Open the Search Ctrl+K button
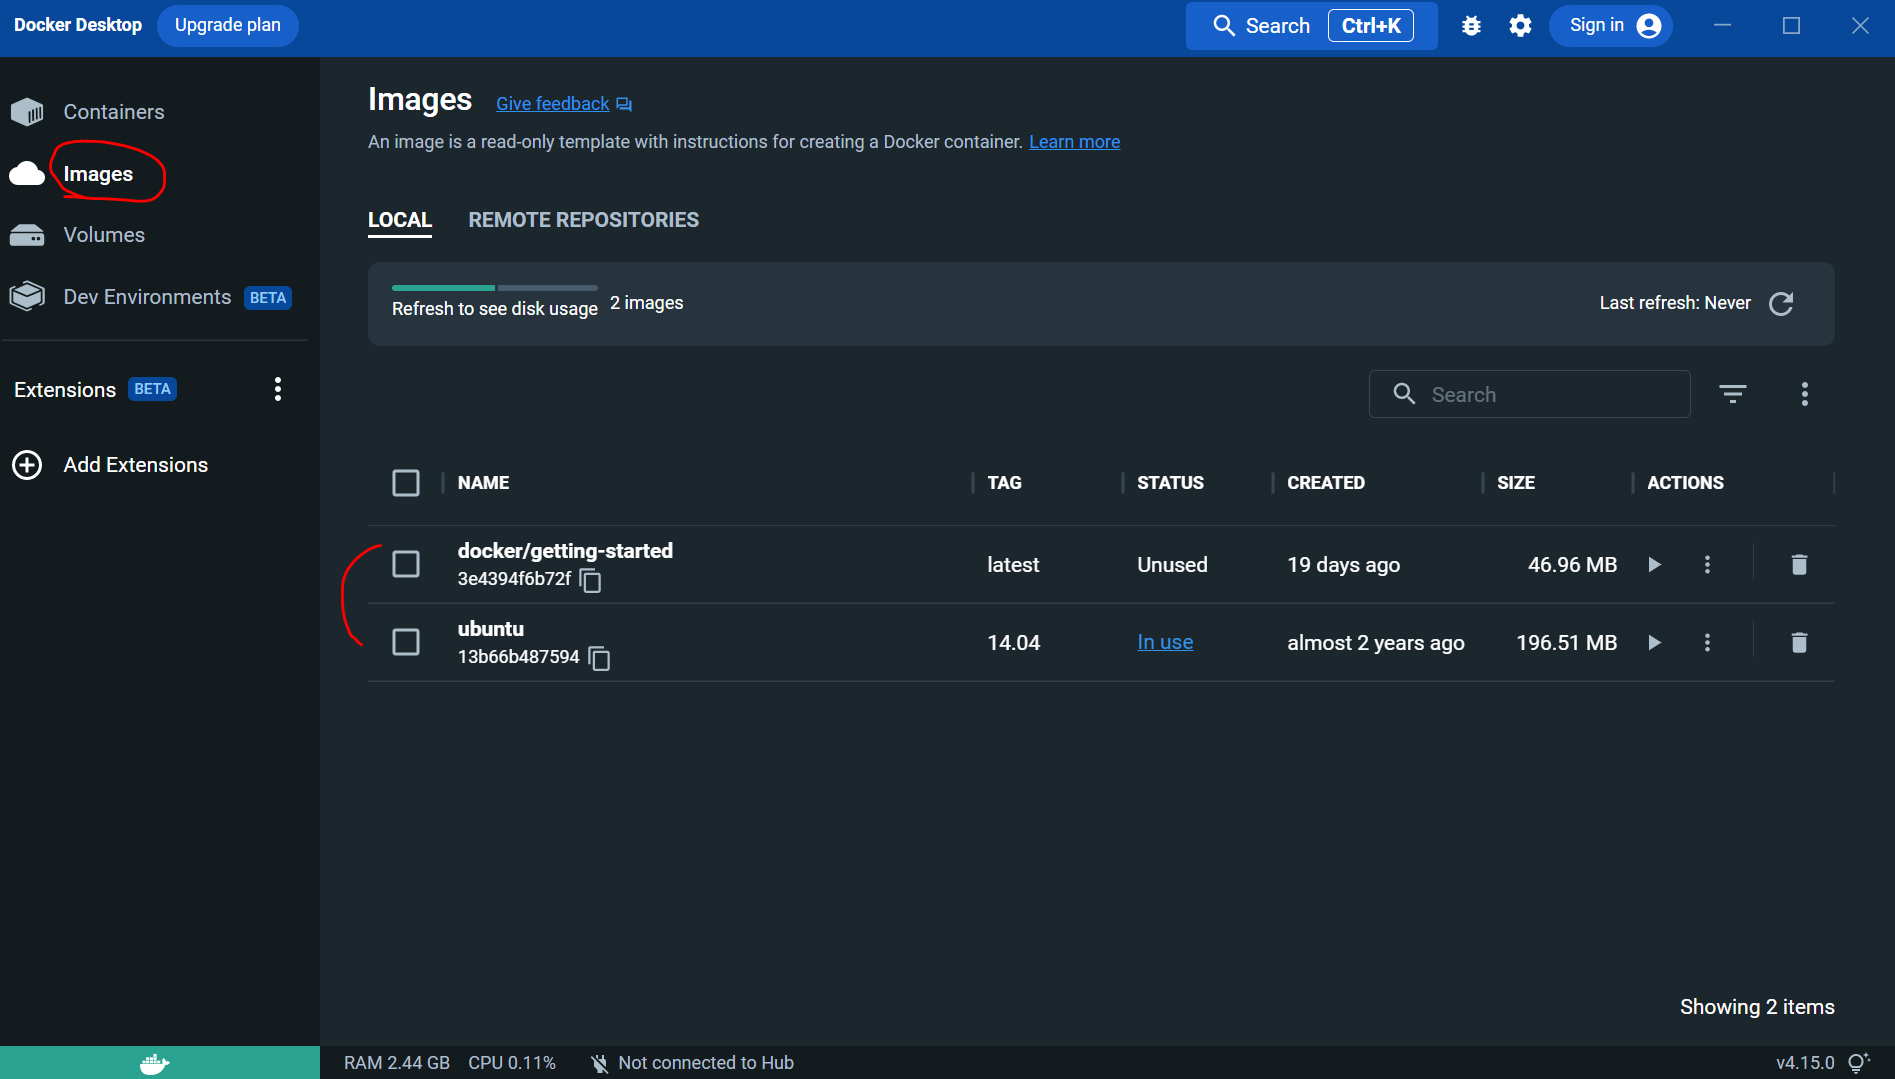1895x1079 pixels. [1312, 26]
